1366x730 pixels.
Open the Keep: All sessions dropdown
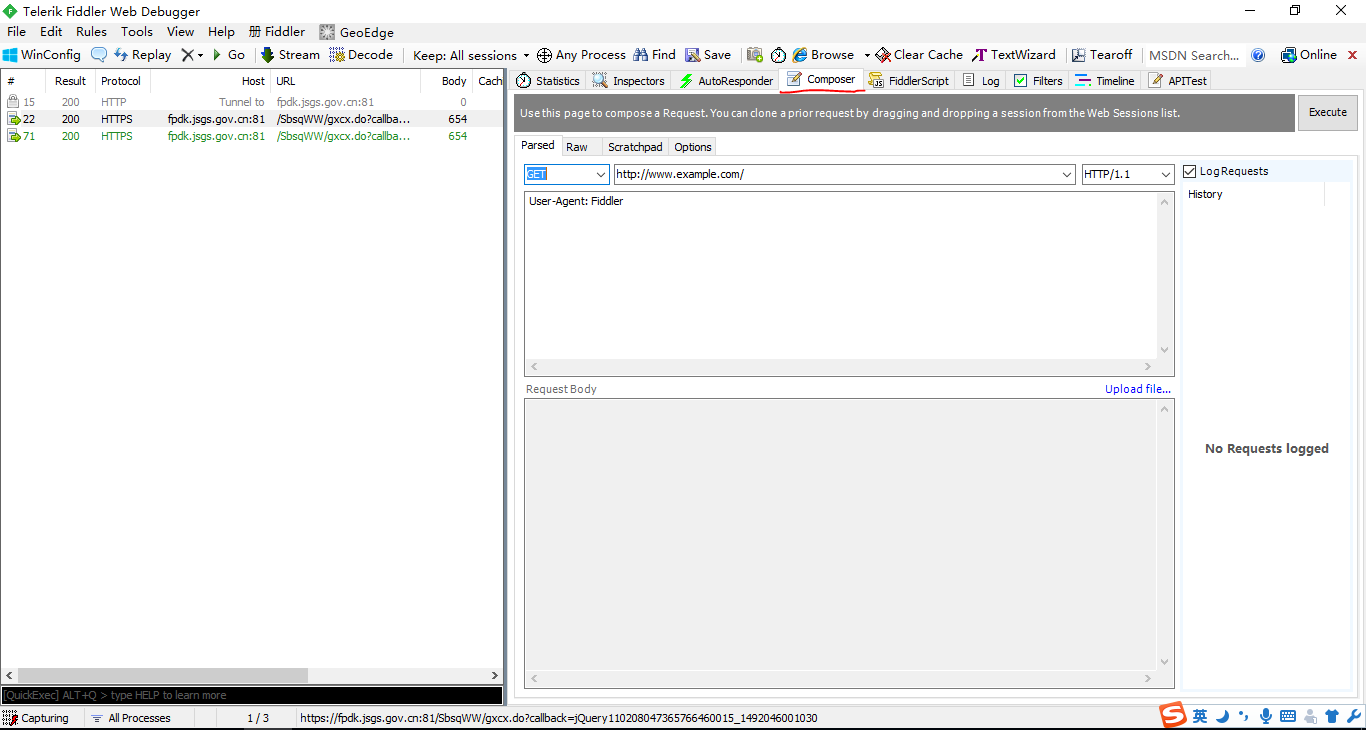[x=471, y=55]
